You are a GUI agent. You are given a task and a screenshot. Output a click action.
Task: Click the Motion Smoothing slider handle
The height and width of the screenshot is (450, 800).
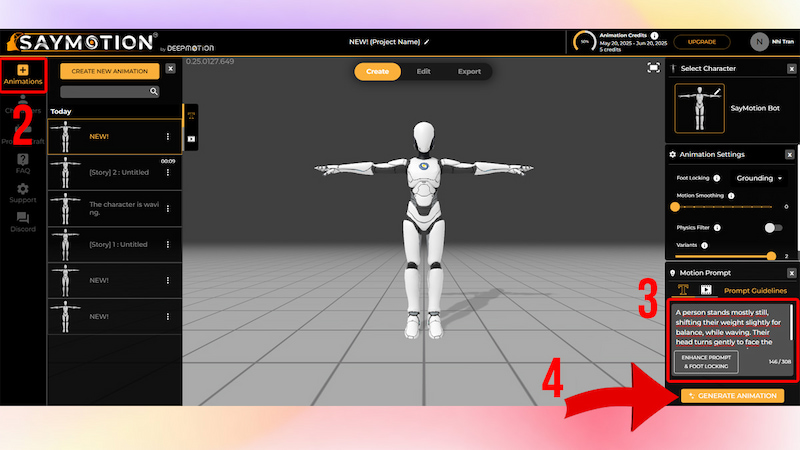[x=675, y=206]
